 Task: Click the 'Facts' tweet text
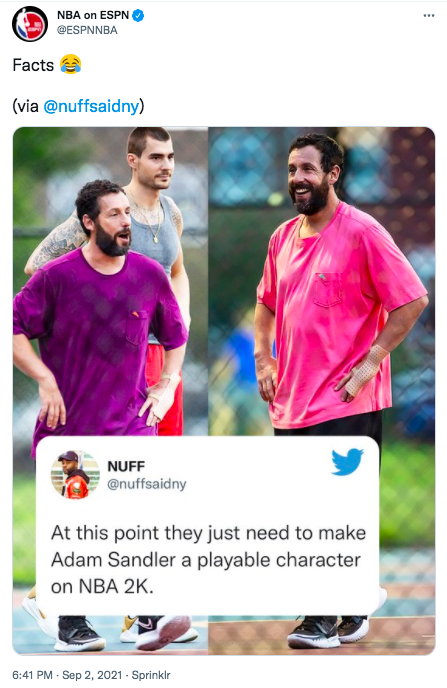click(x=33, y=65)
